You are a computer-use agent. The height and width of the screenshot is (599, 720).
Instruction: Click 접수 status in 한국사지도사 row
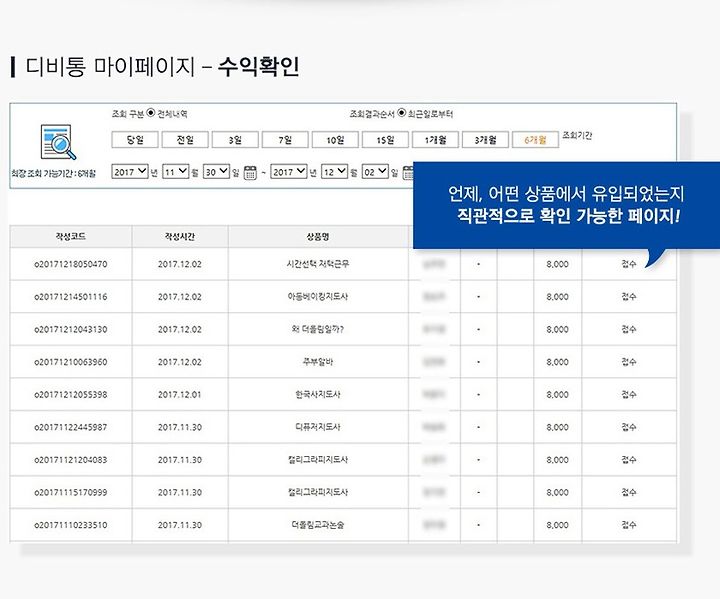click(629, 395)
